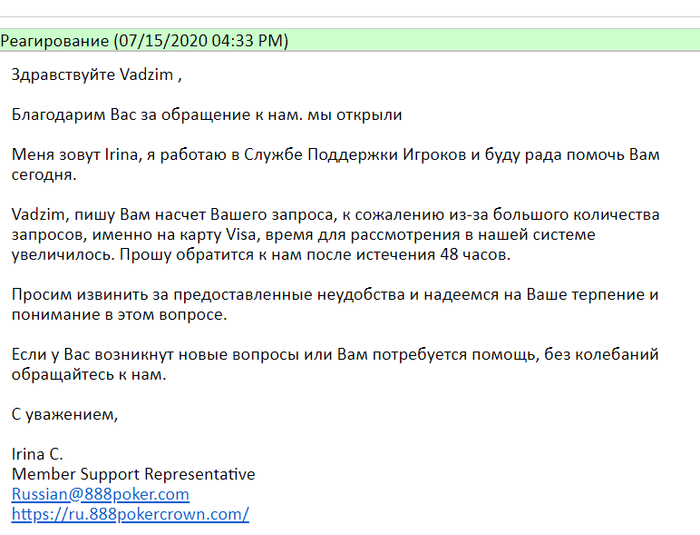Click the word сегодня

43,174
